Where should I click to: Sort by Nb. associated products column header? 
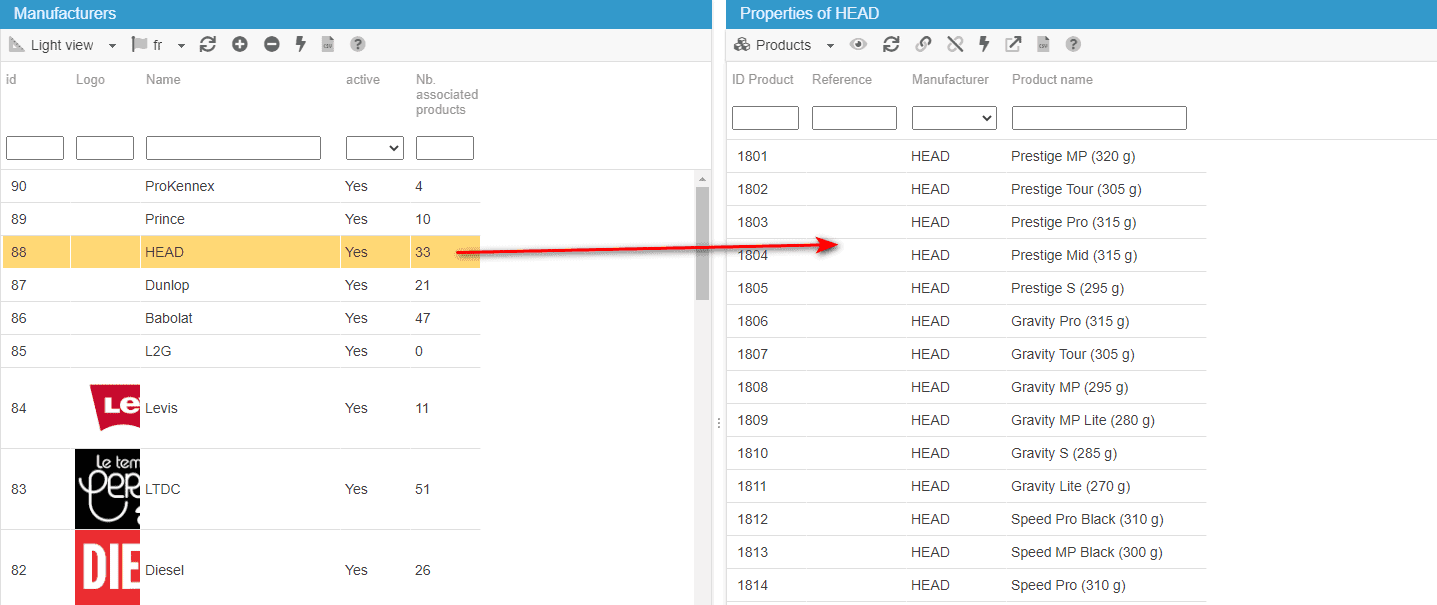pos(446,94)
